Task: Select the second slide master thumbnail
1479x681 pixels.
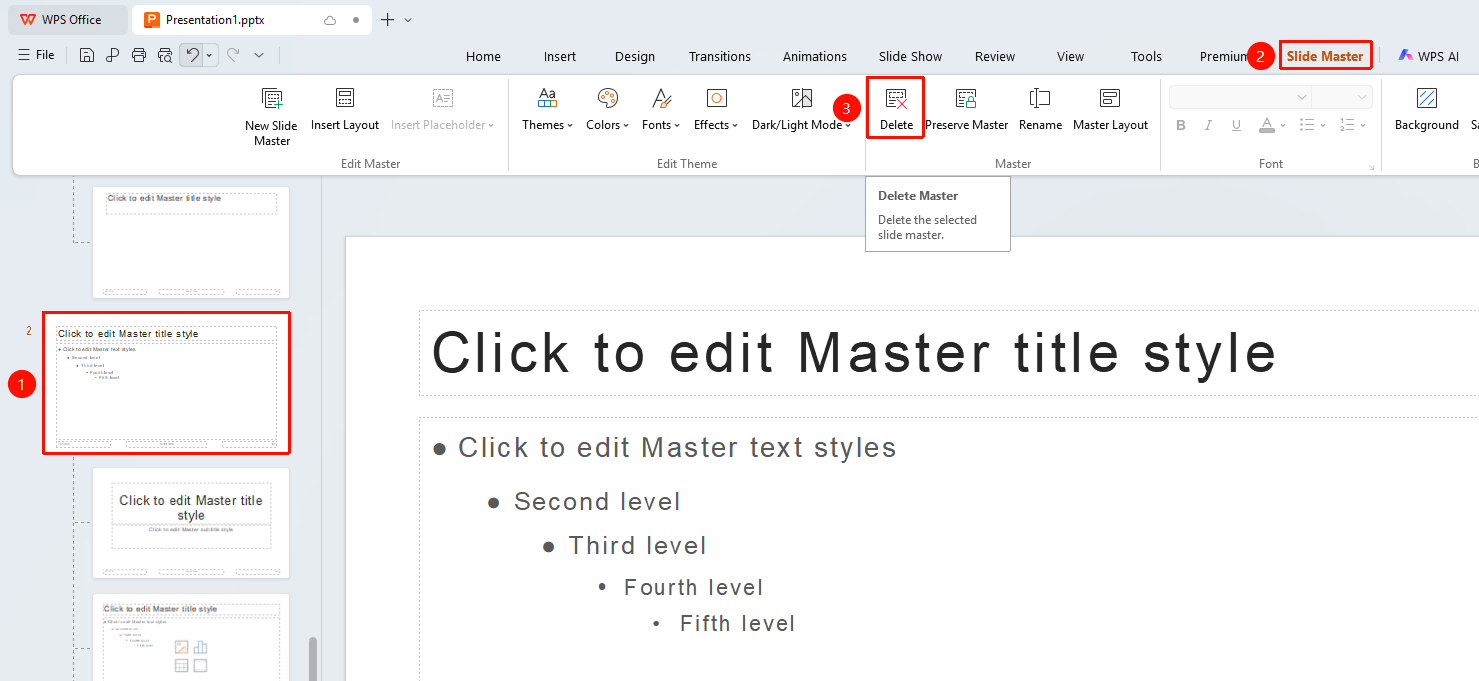Action: coord(166,383)
